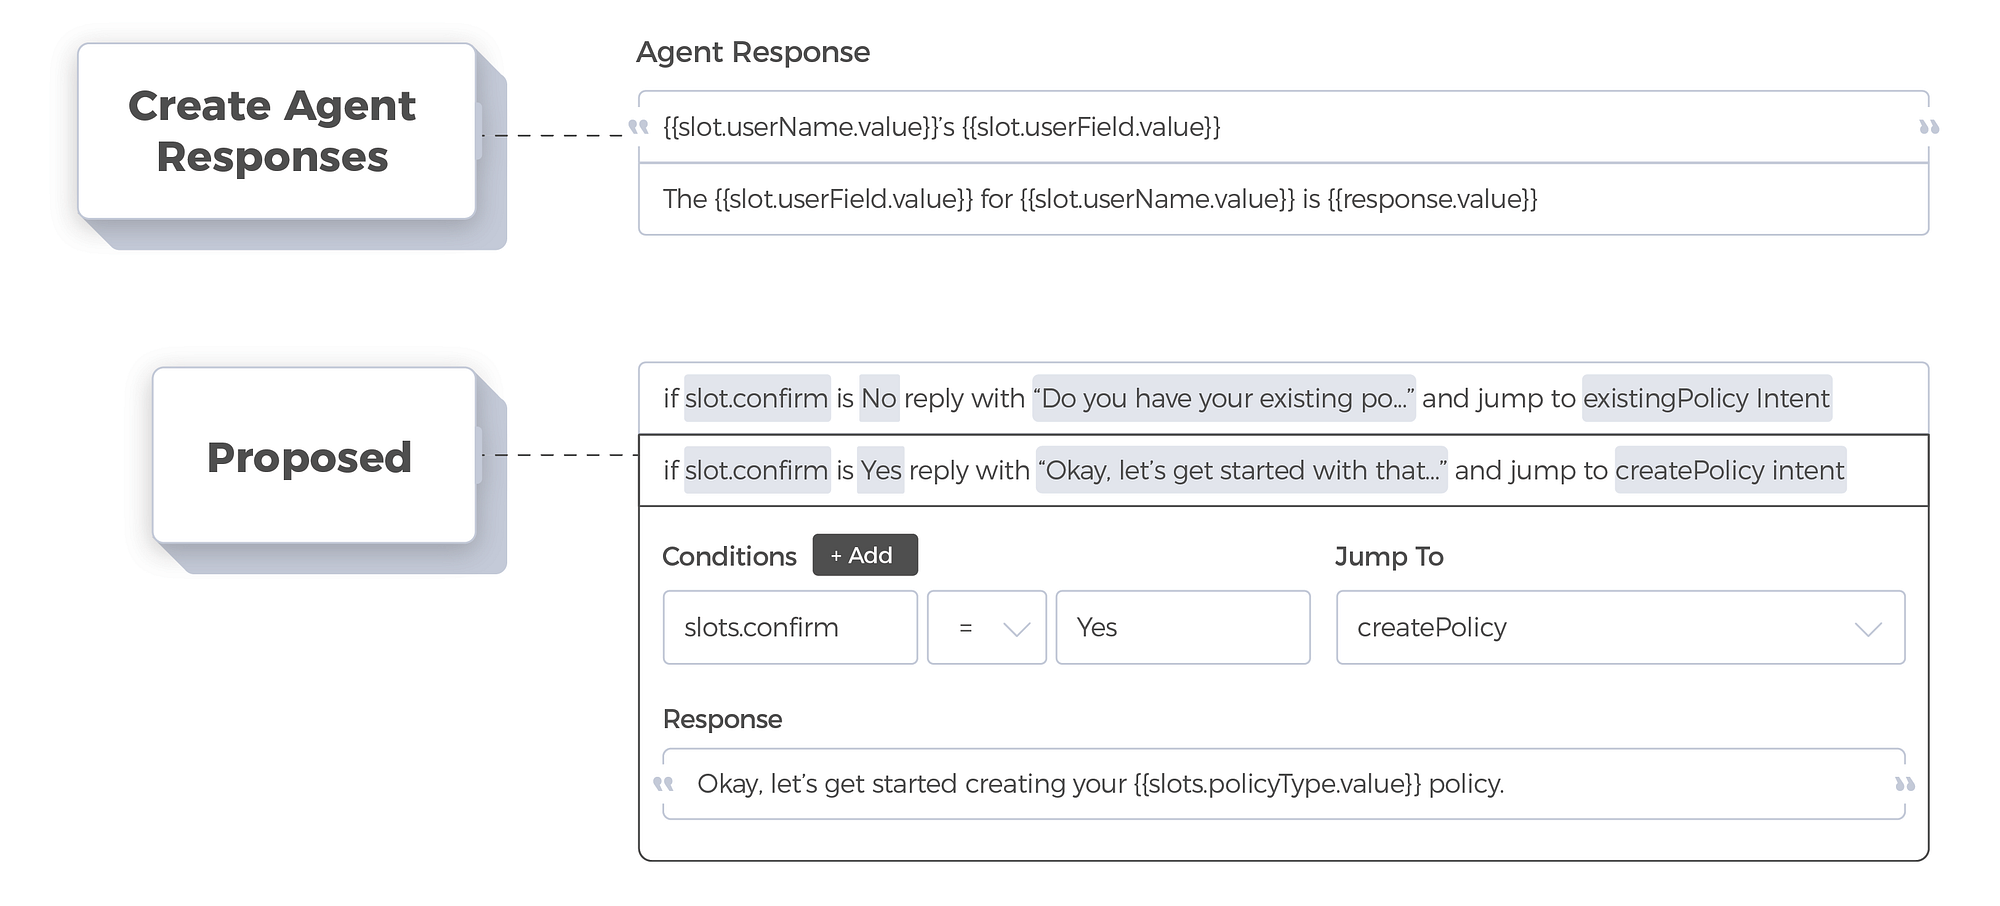Click the chevron arrow in Jump To box
Viewport: 2000px width, 906px height.
[1868, 629]
